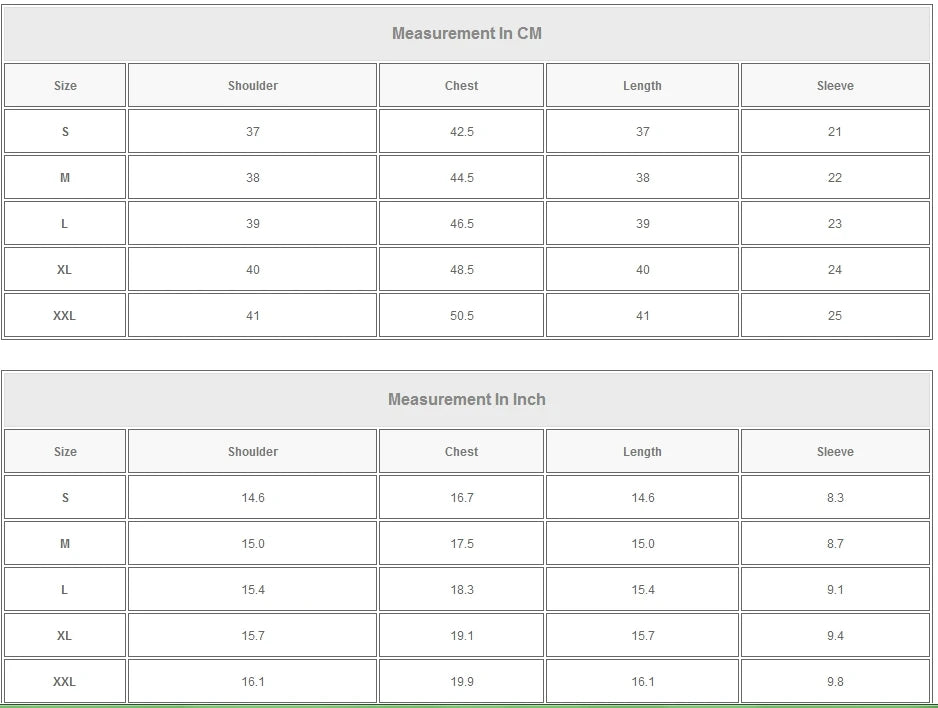Select the chest value 18.3 for size L
Viewport: 938px width, 708px height.
click(x=462, y=590)
